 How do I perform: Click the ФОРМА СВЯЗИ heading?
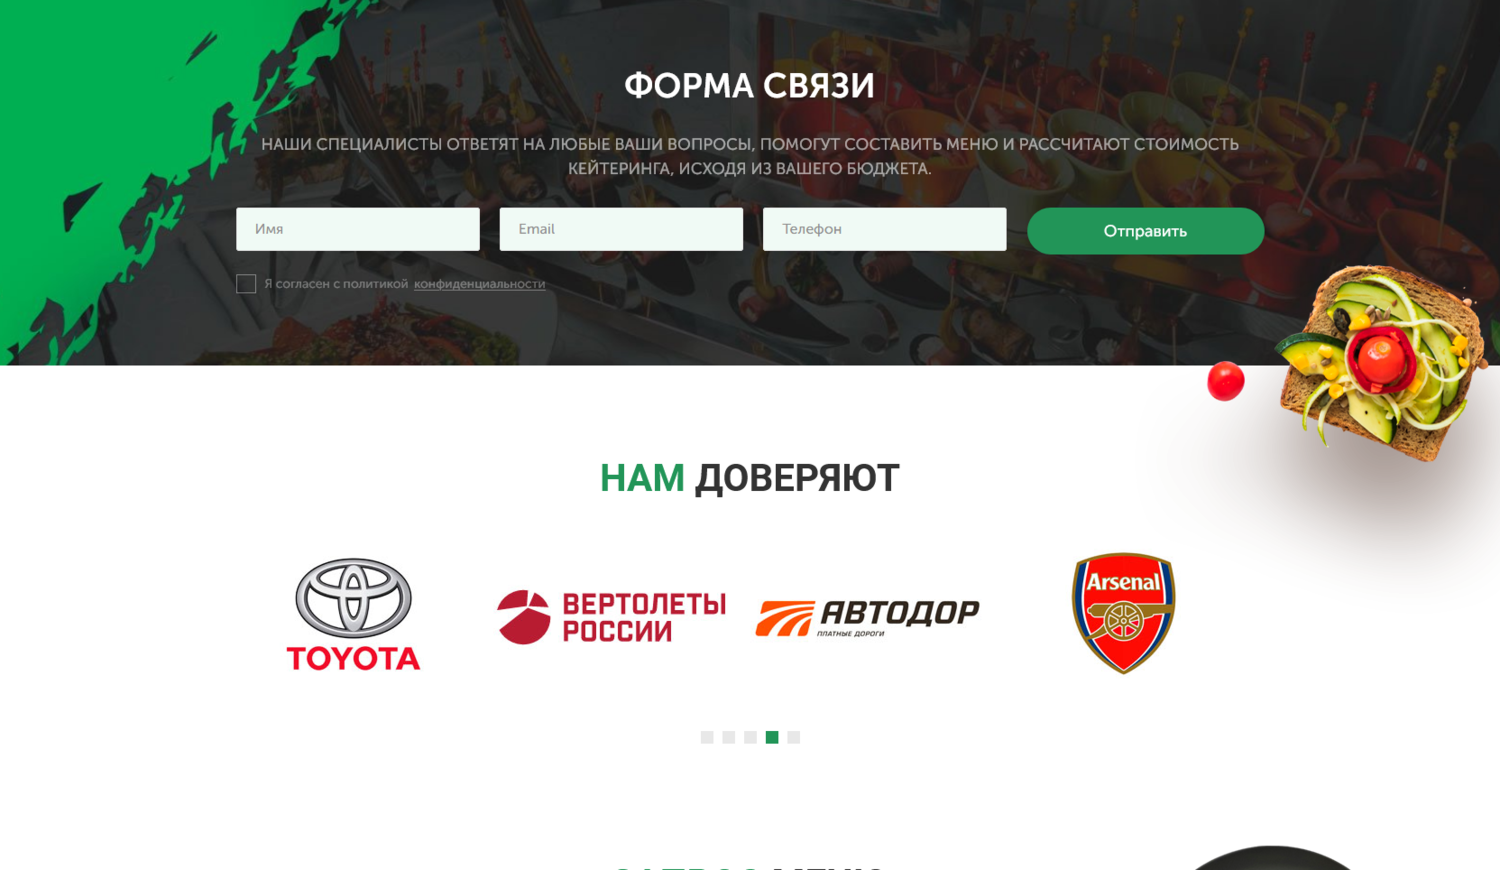pos(750,86)
